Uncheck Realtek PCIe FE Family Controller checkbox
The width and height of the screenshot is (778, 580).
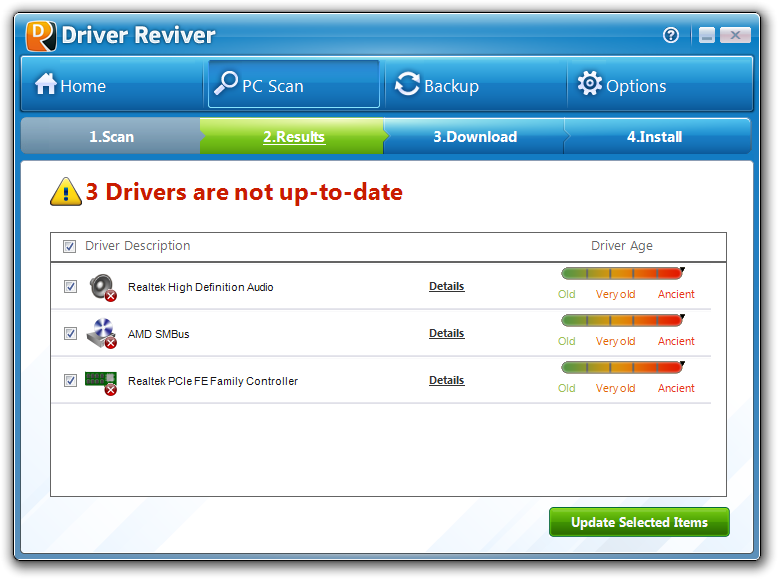70,381
